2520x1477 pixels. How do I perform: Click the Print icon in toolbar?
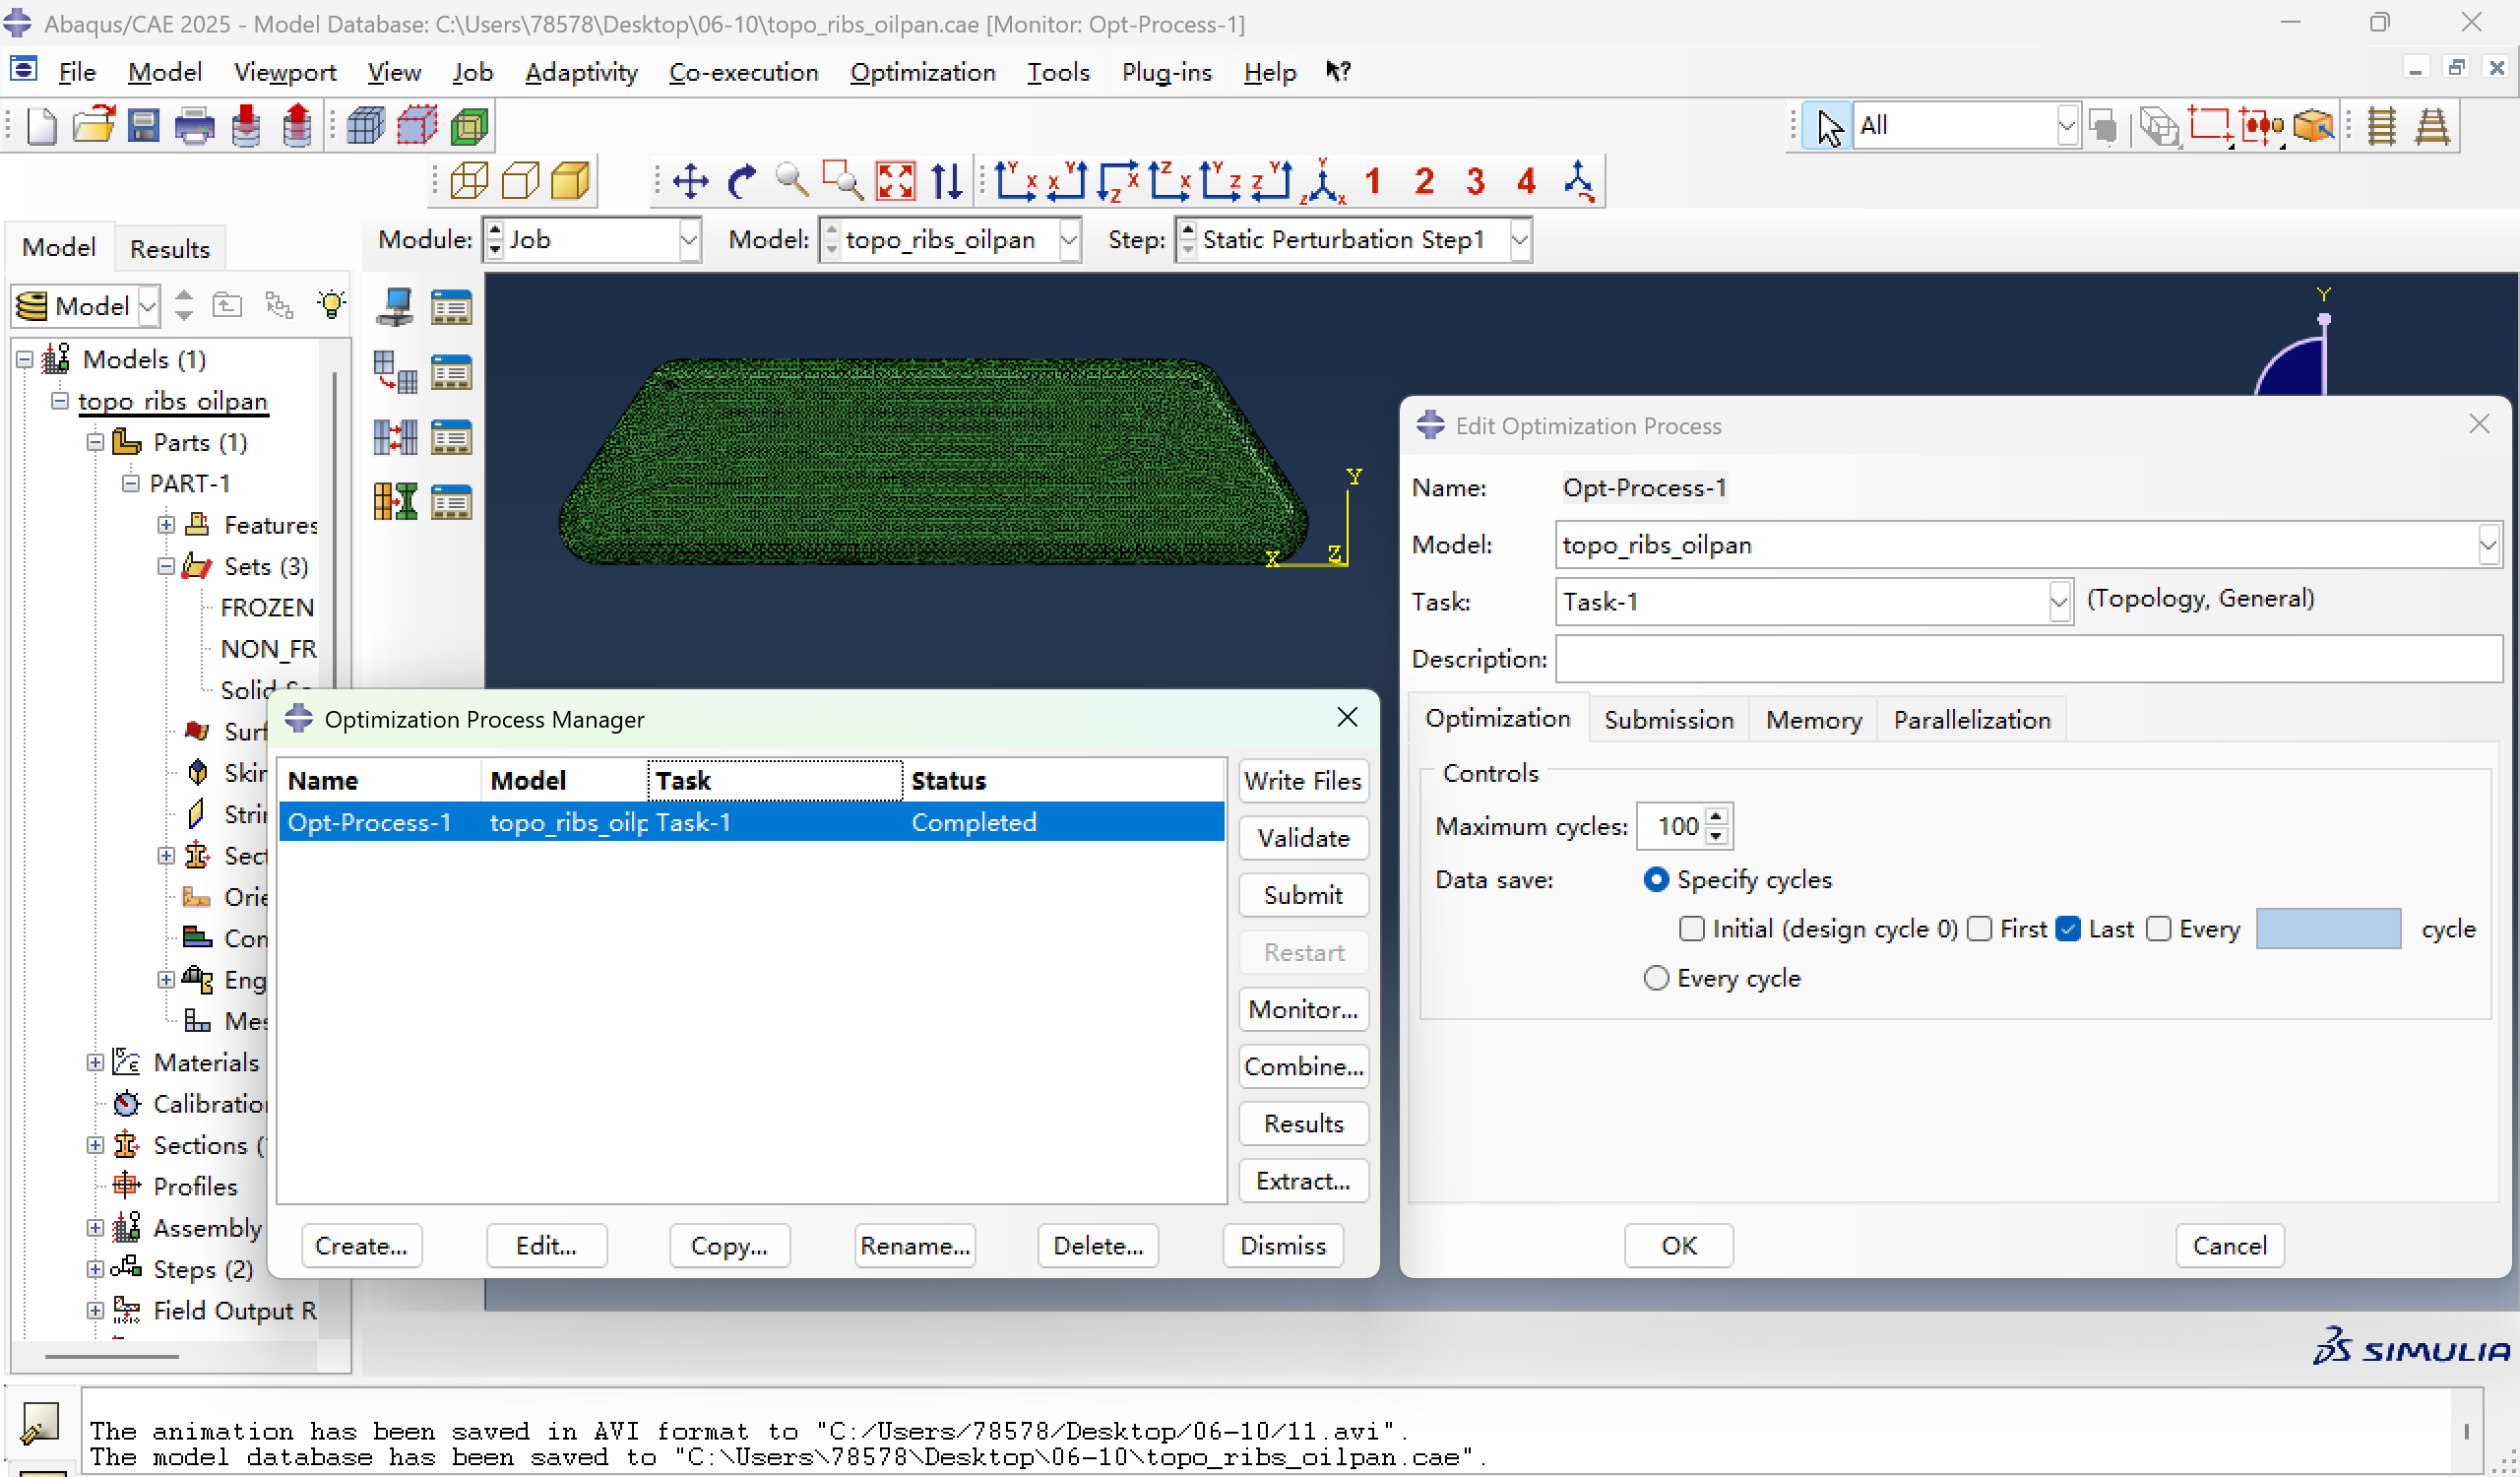pyautogui.click(x=194, y=127)
